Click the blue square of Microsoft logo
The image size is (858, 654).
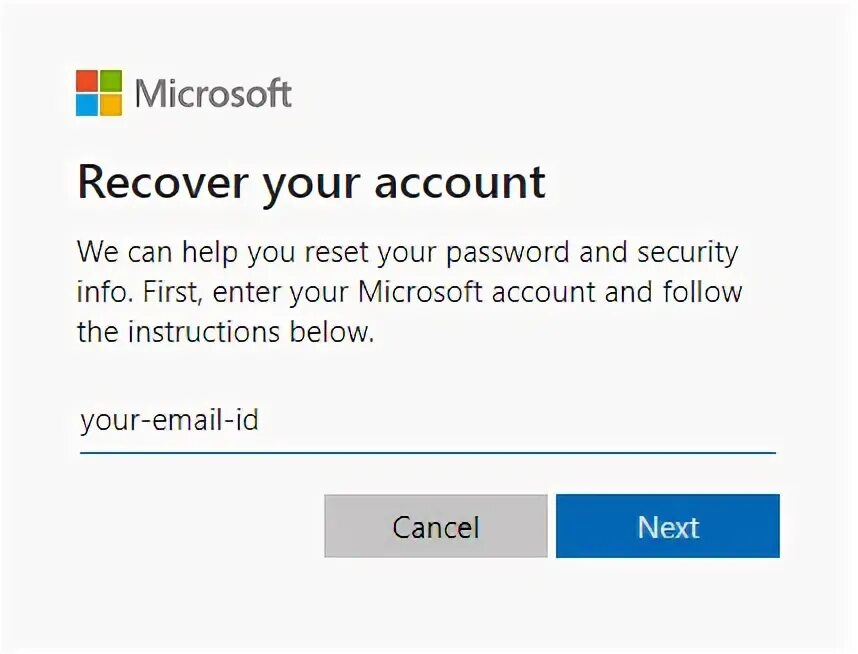[x=87, y=104]
